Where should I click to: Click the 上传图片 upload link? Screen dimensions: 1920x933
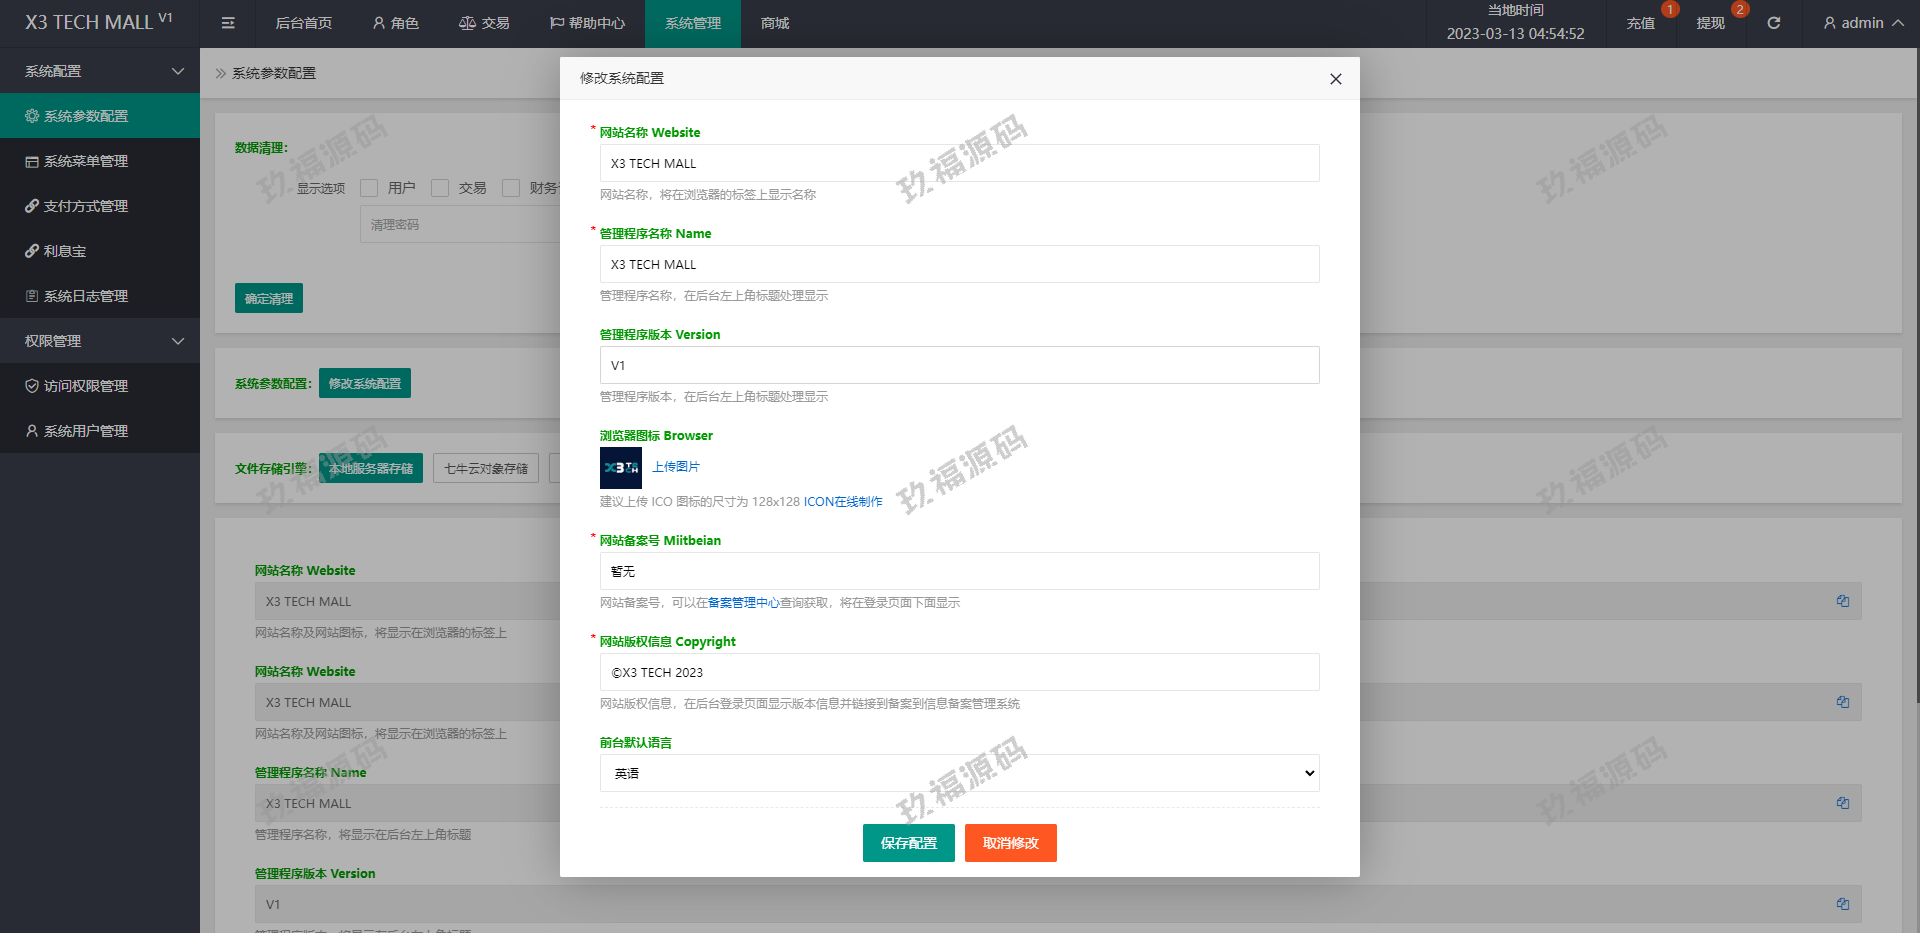[x=676, y=467]
